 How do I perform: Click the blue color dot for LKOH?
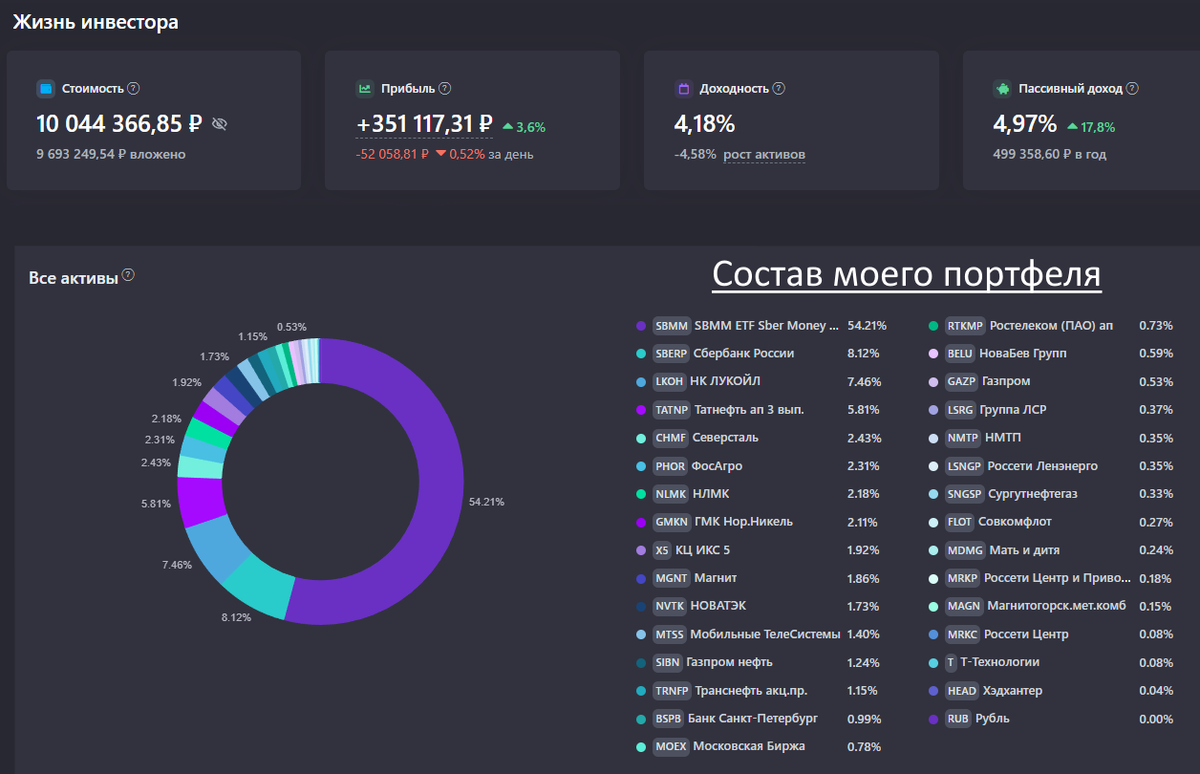click(641, 382)
